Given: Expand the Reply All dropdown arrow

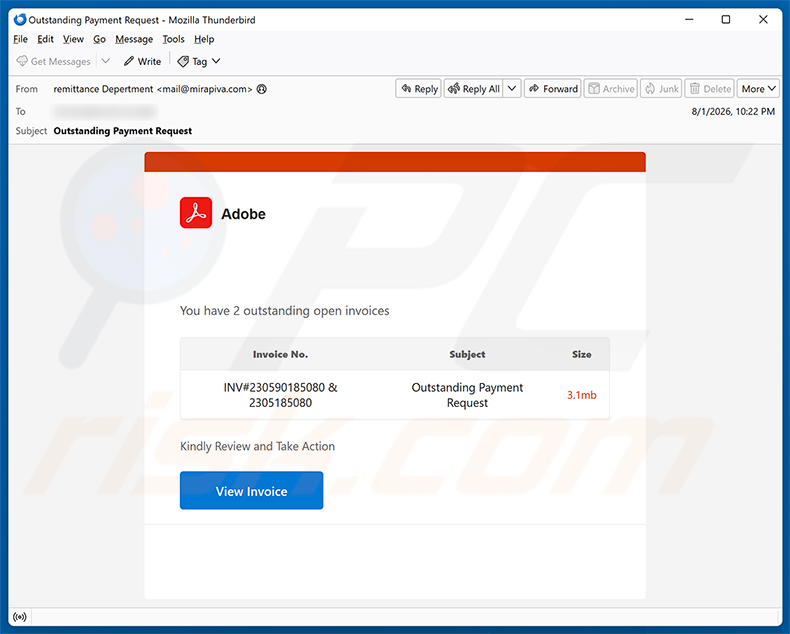Looking at the screenshot, I should 512,89.
